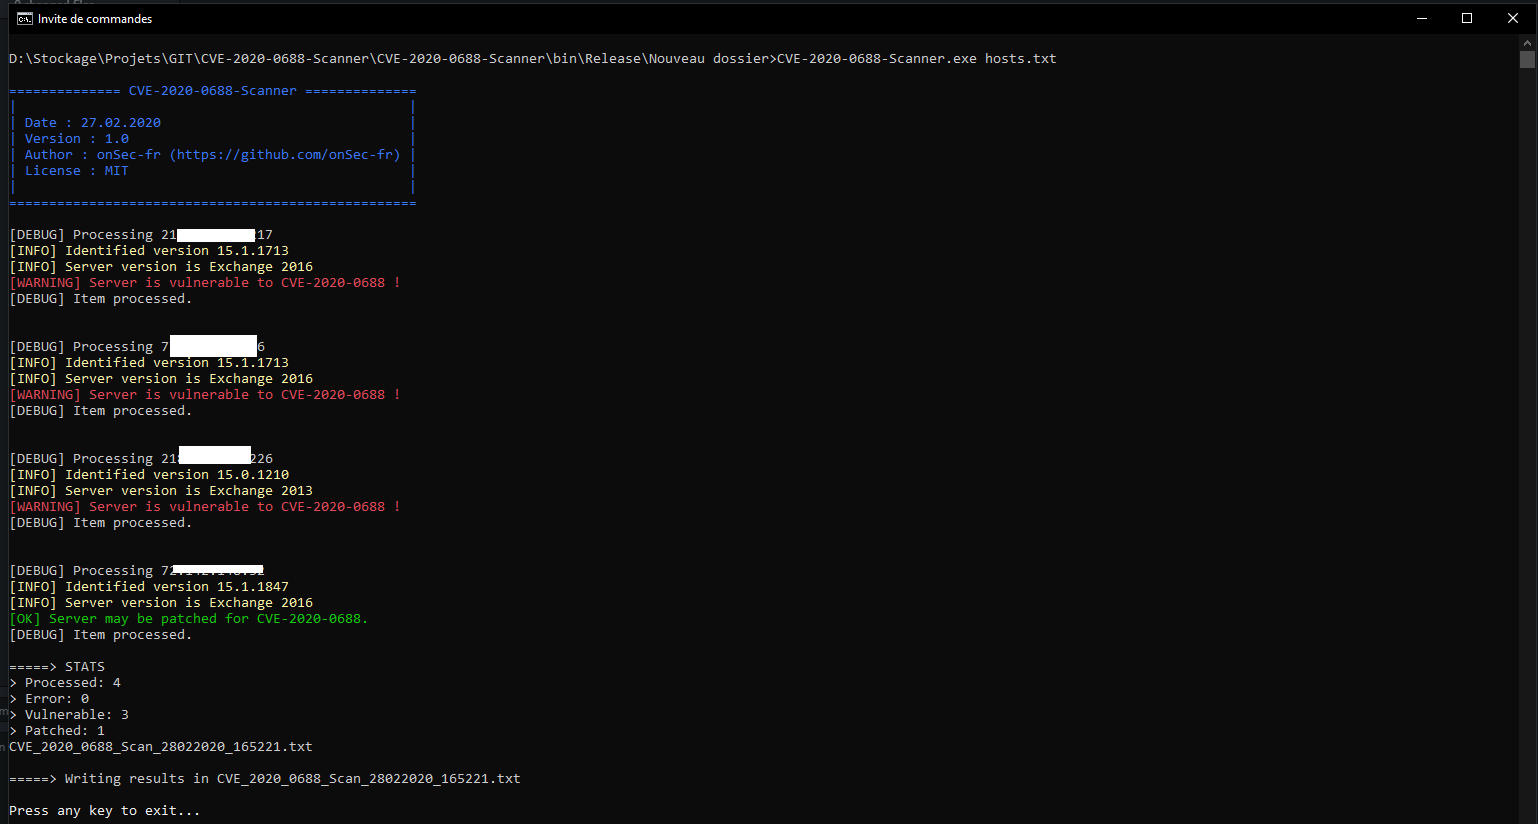Click the 'Server version is Exchange 2013' line

coord(161,491)
